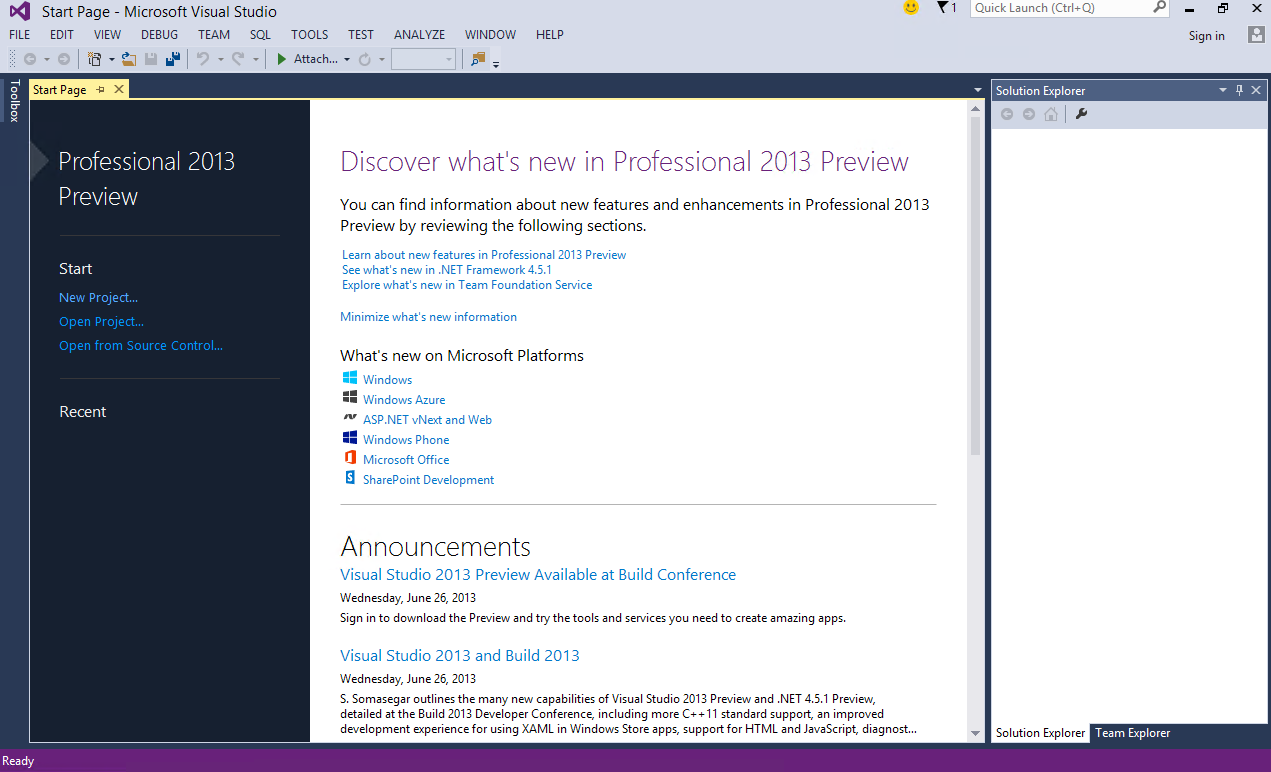Close the Start Page tab
Image resolution: width=1271 pixels, height=772 pixels.
[118, 89]
